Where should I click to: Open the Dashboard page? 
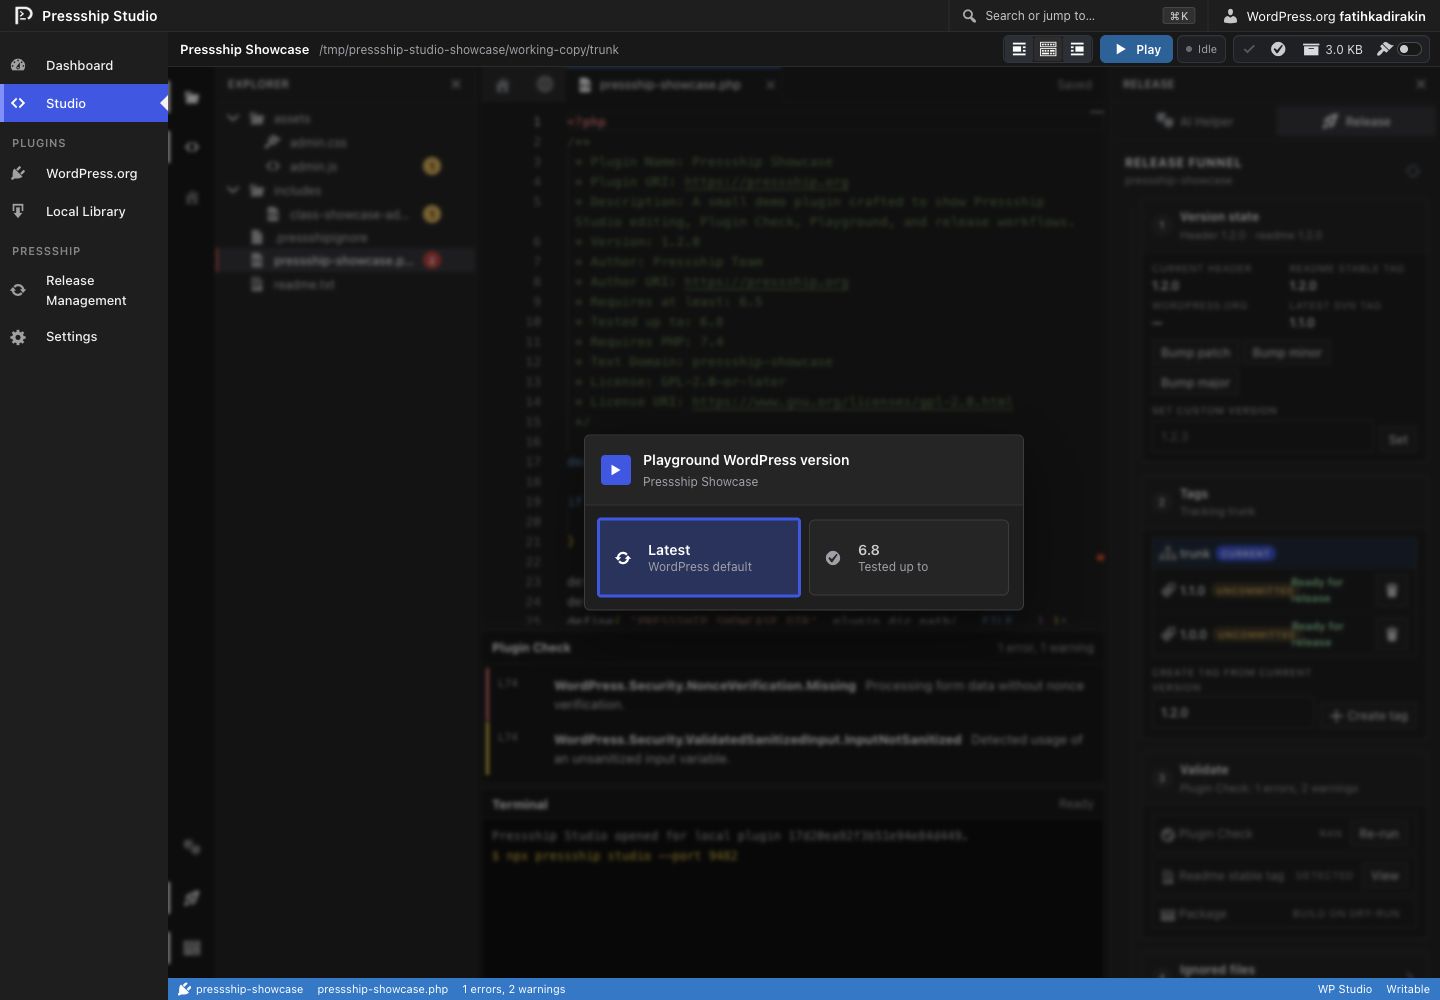(x=84, y=65)
